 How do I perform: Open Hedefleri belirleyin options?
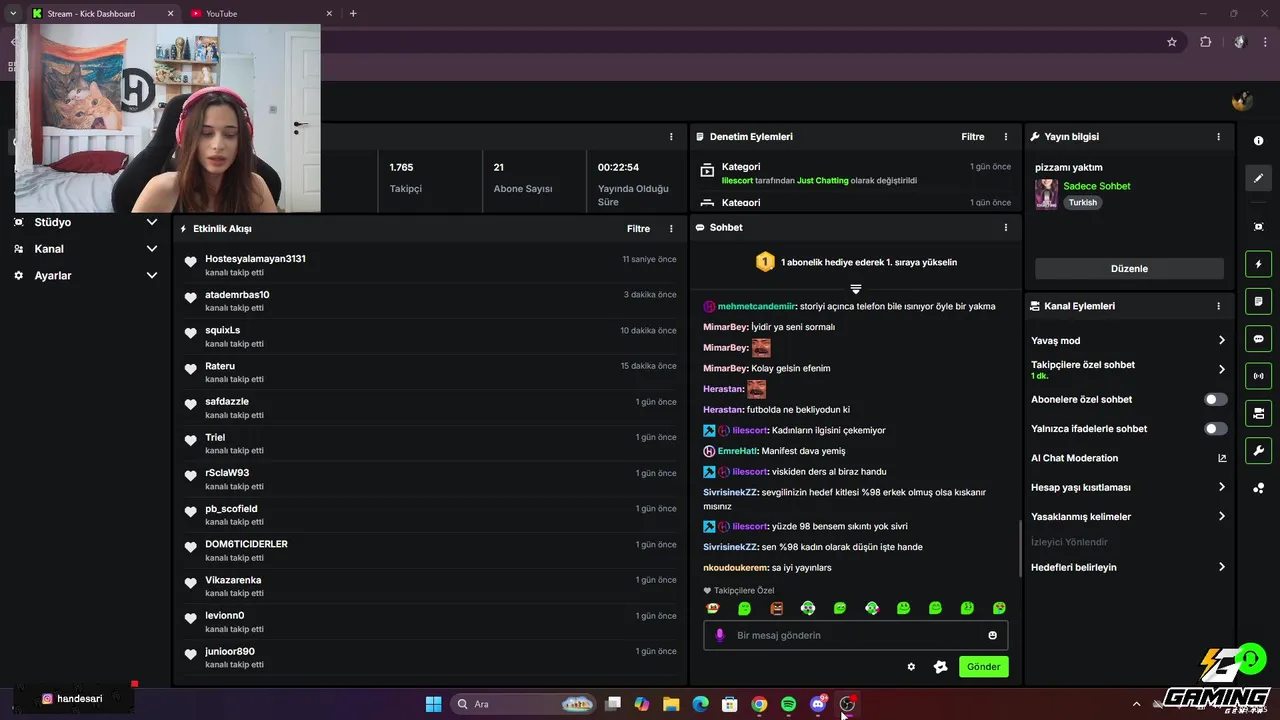coord(1128,567)
